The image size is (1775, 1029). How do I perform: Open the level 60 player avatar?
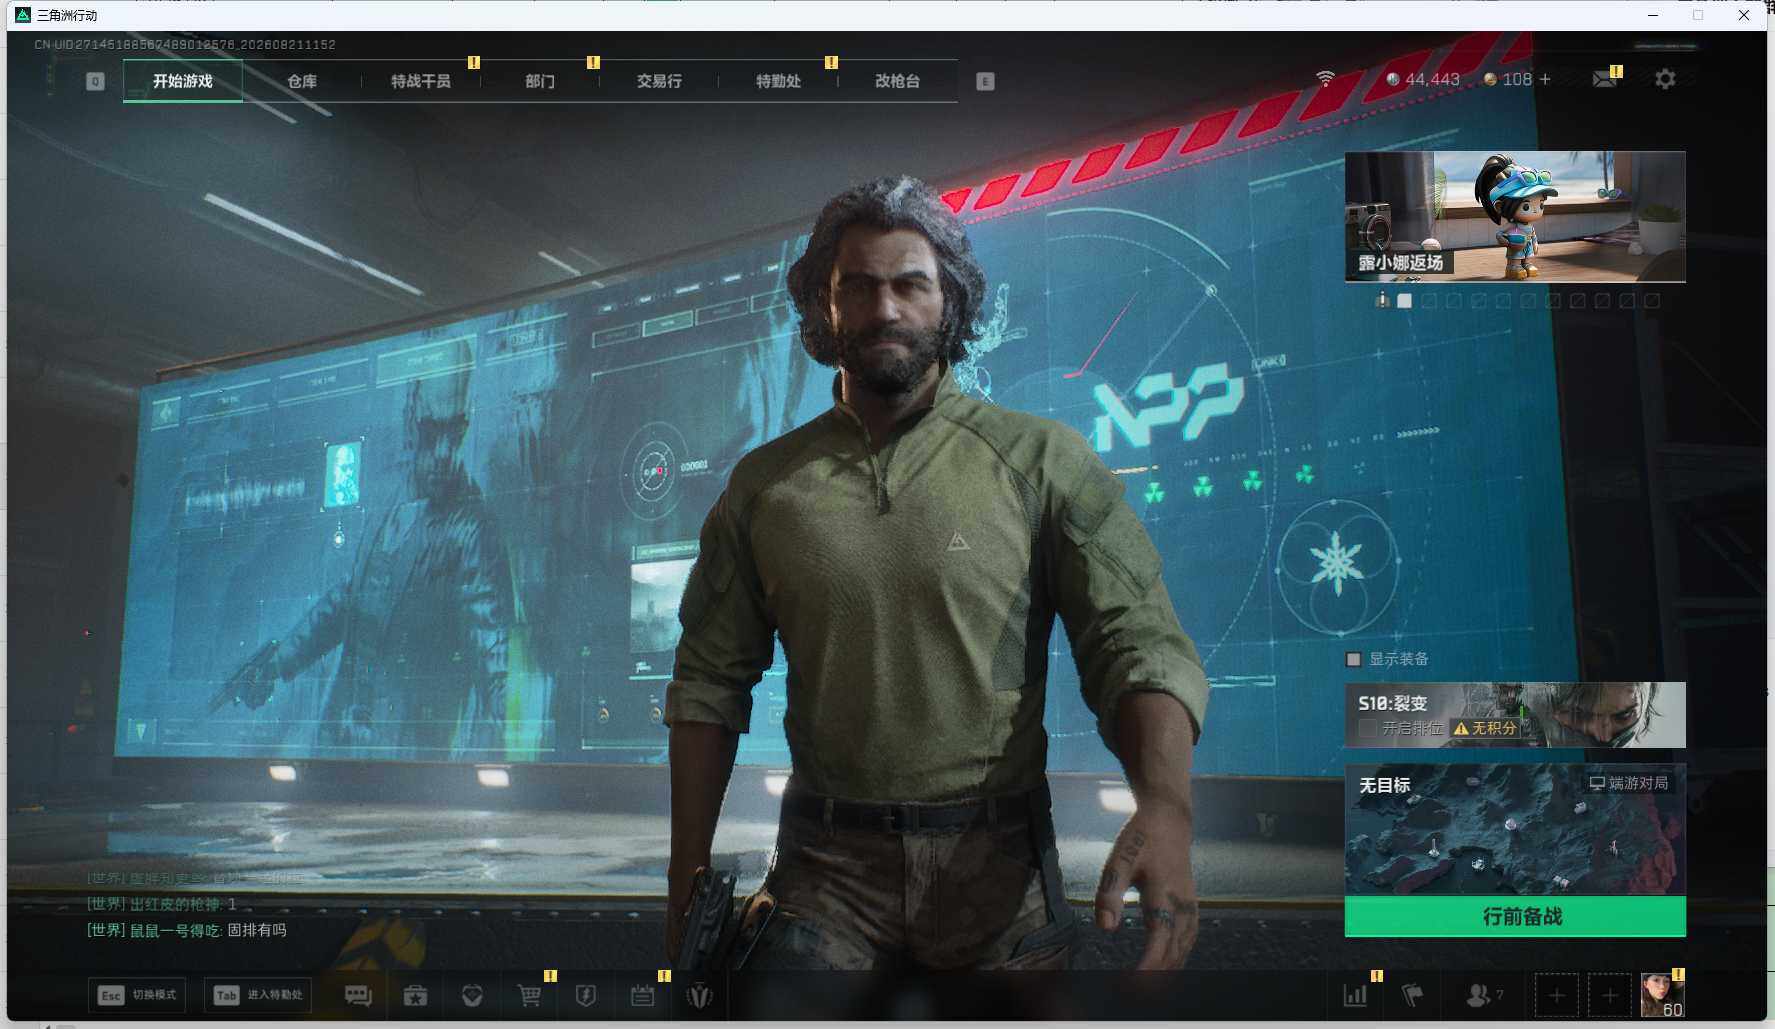point(1663,995)
